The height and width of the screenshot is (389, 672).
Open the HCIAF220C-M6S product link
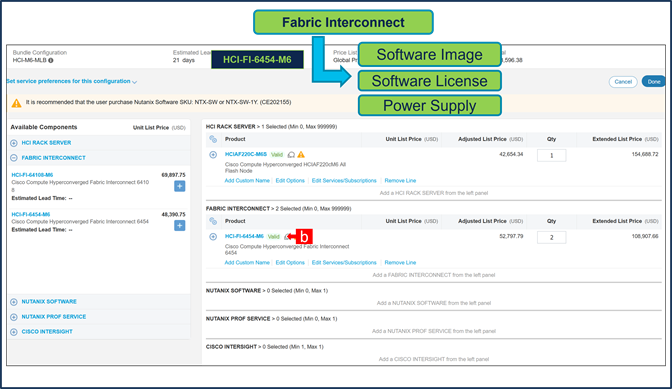point(246,154)
